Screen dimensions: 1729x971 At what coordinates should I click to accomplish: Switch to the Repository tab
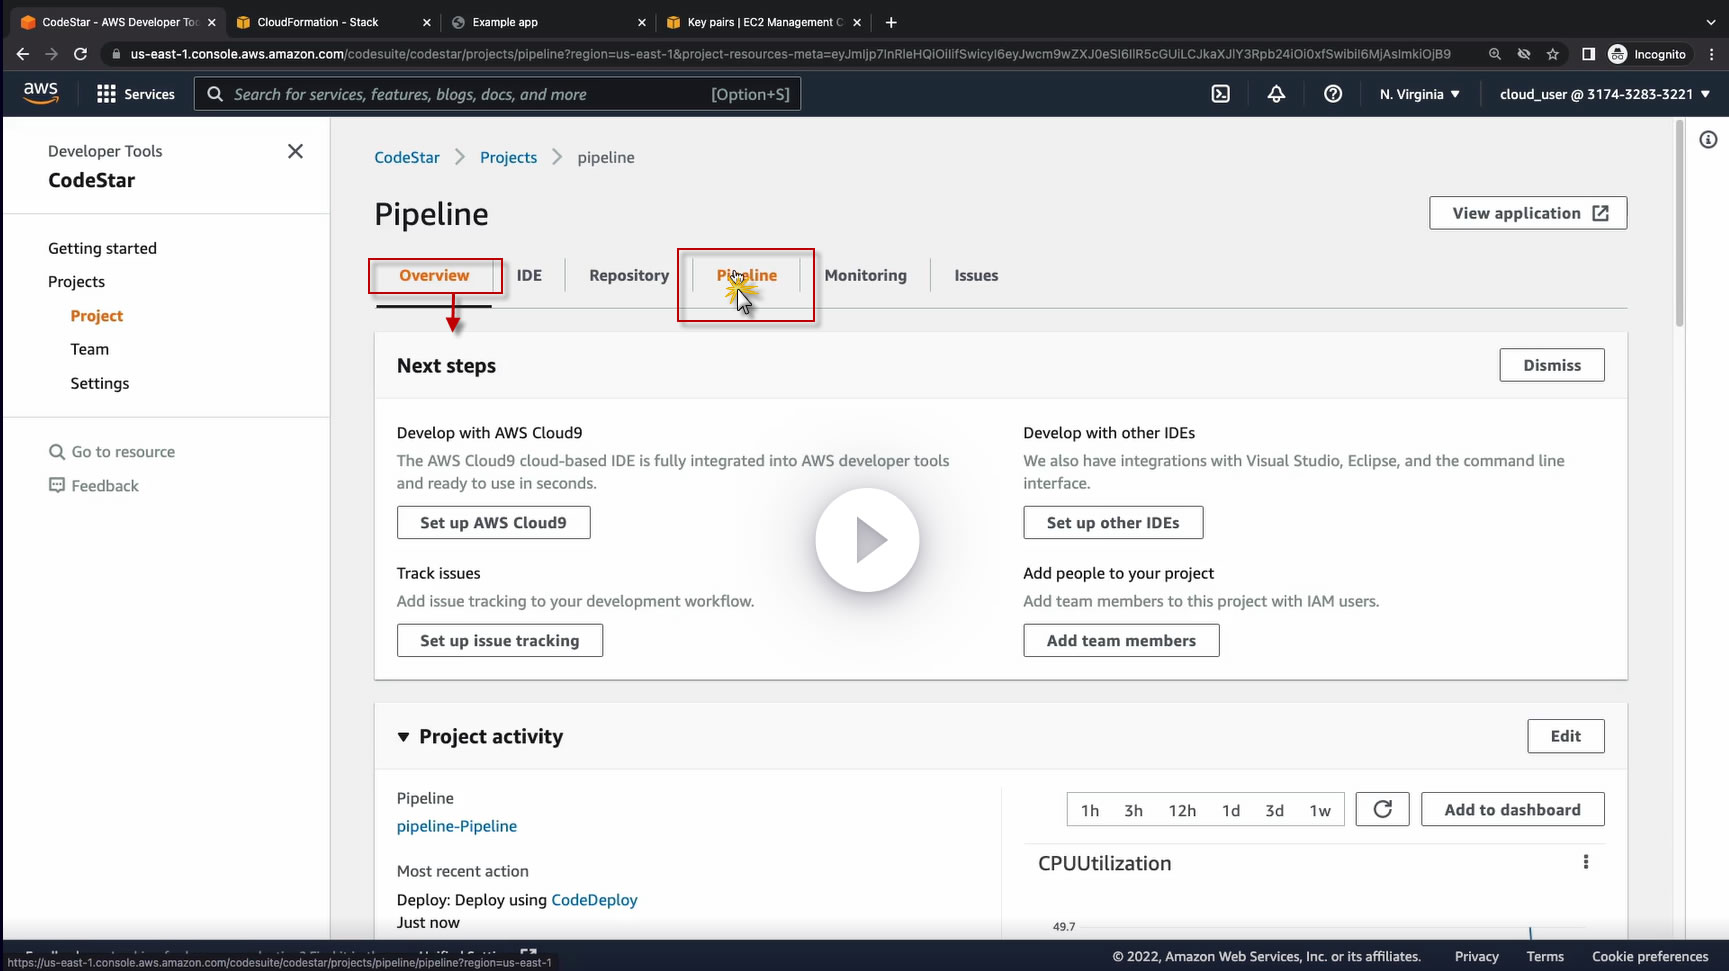pos(628,275)
